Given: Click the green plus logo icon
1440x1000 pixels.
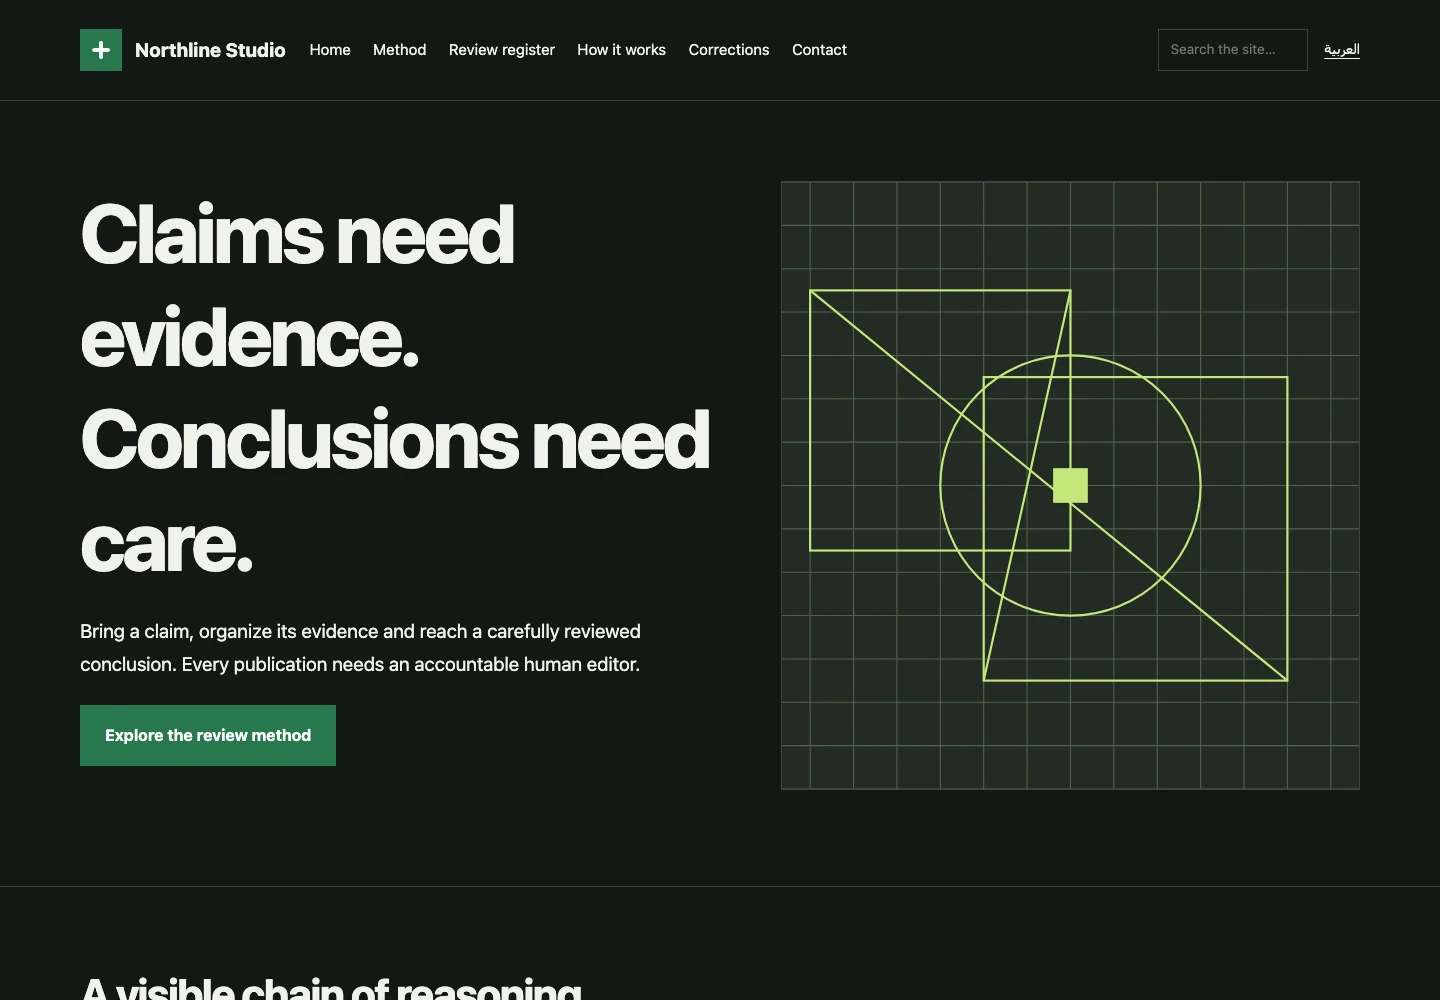Looking at the screenshot, I should coord(101,50).
